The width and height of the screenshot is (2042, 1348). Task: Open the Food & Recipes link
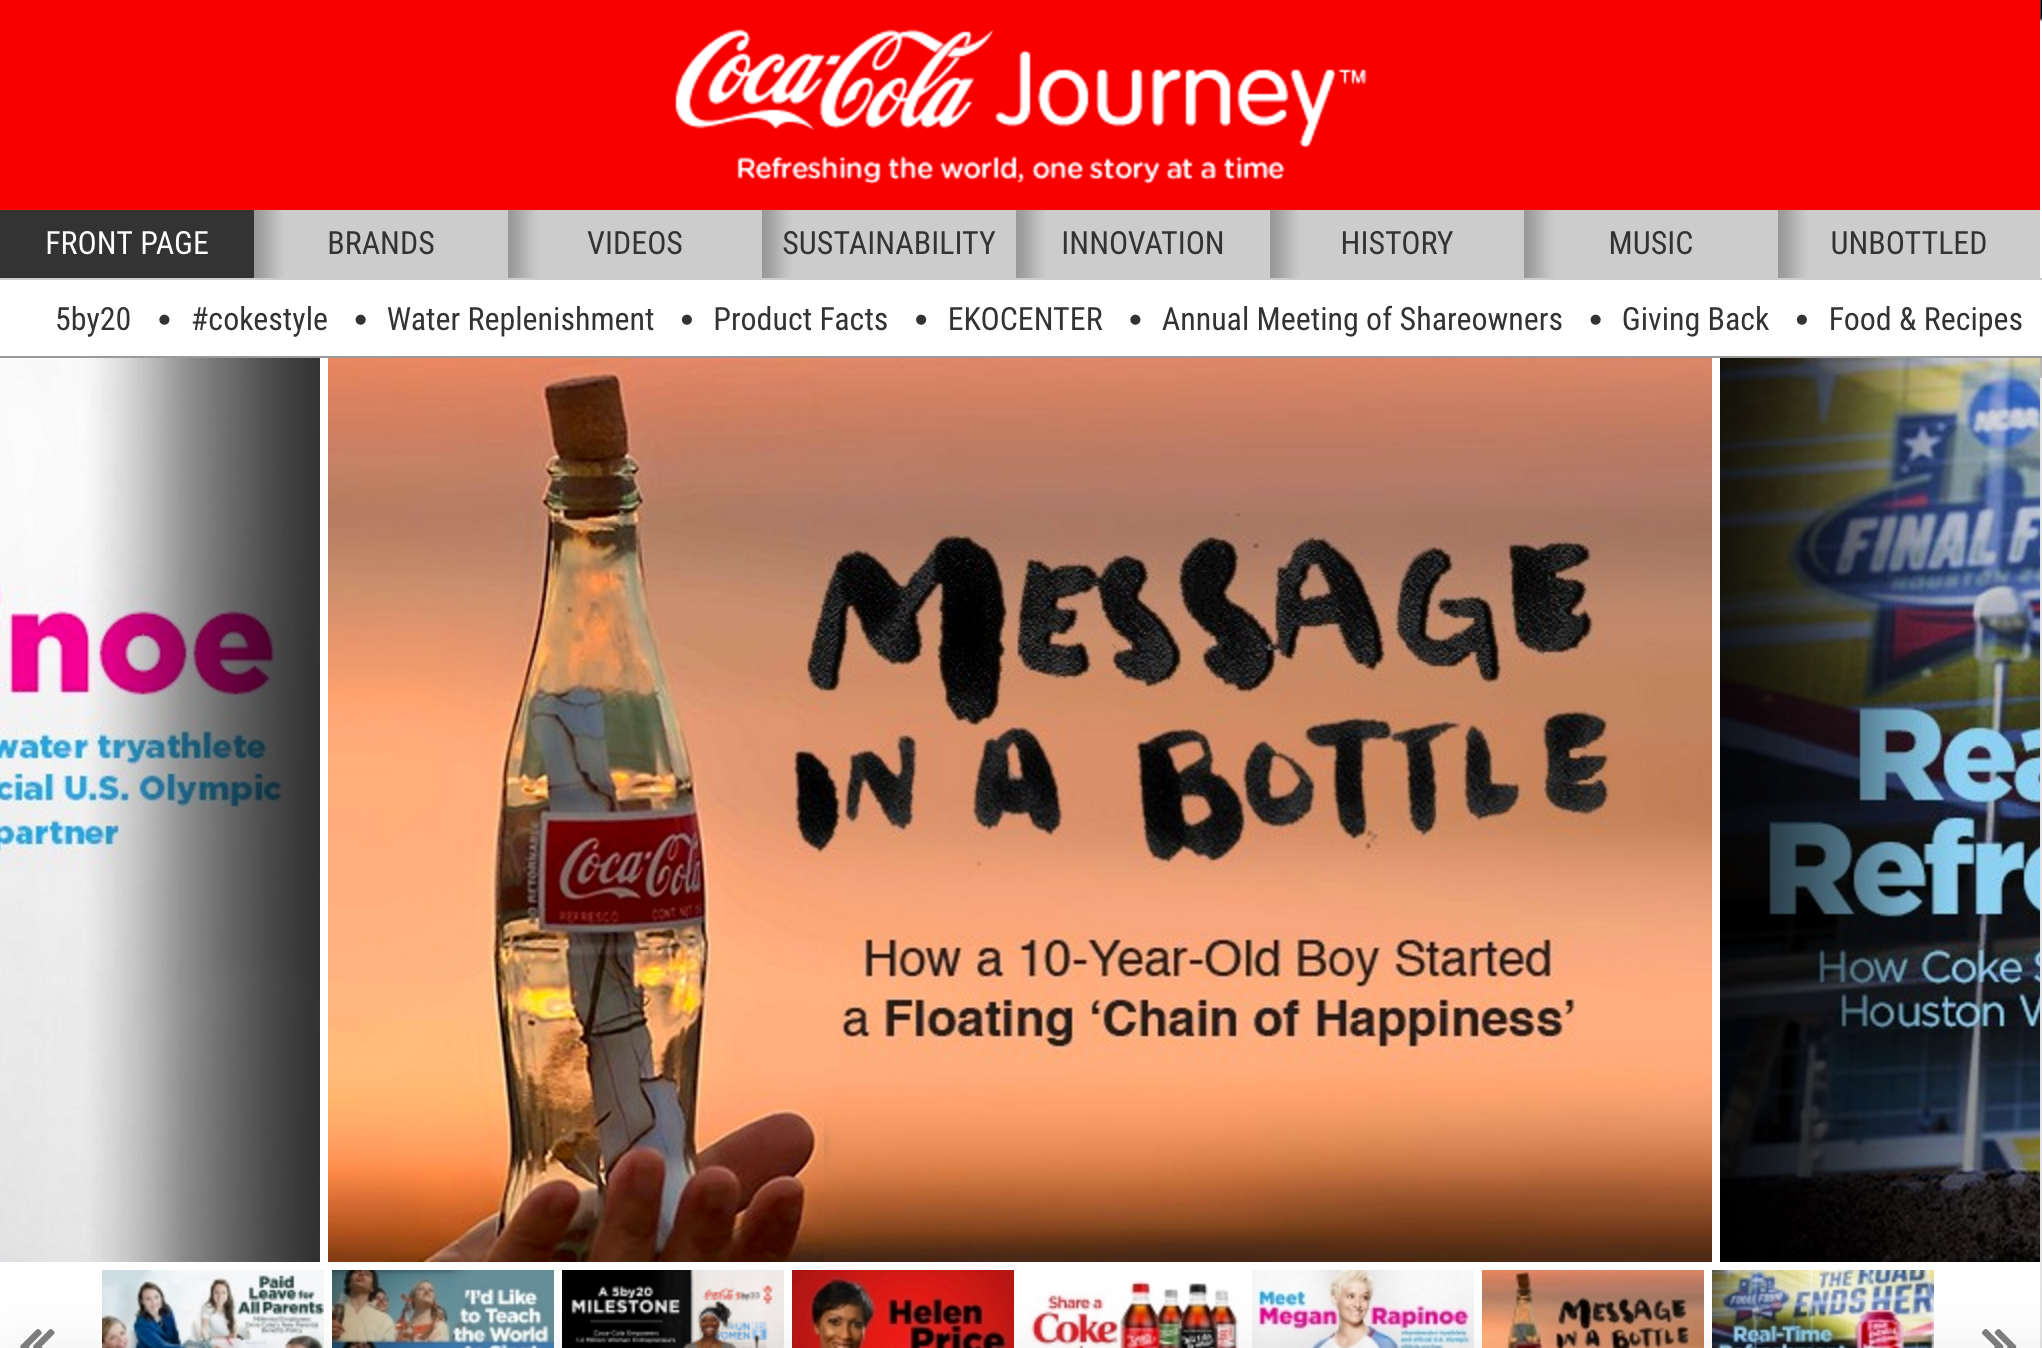tap(1925, 319)
